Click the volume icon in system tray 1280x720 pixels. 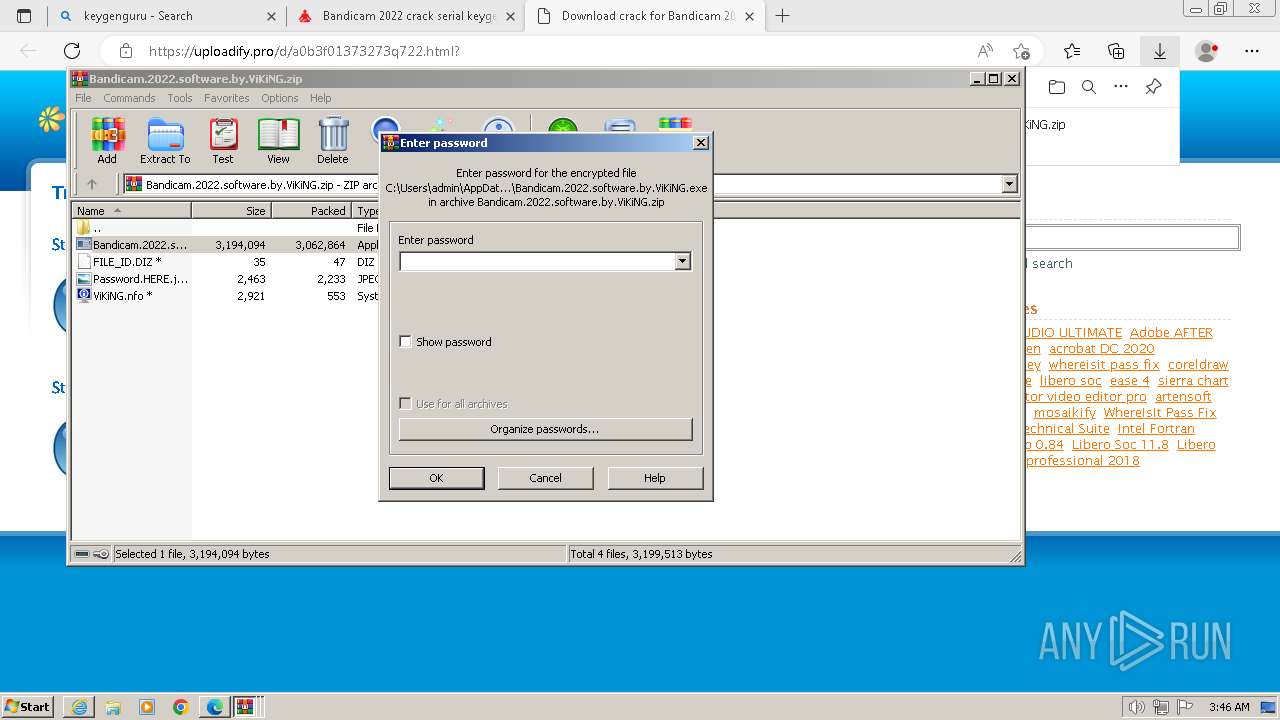(1137, 707)
